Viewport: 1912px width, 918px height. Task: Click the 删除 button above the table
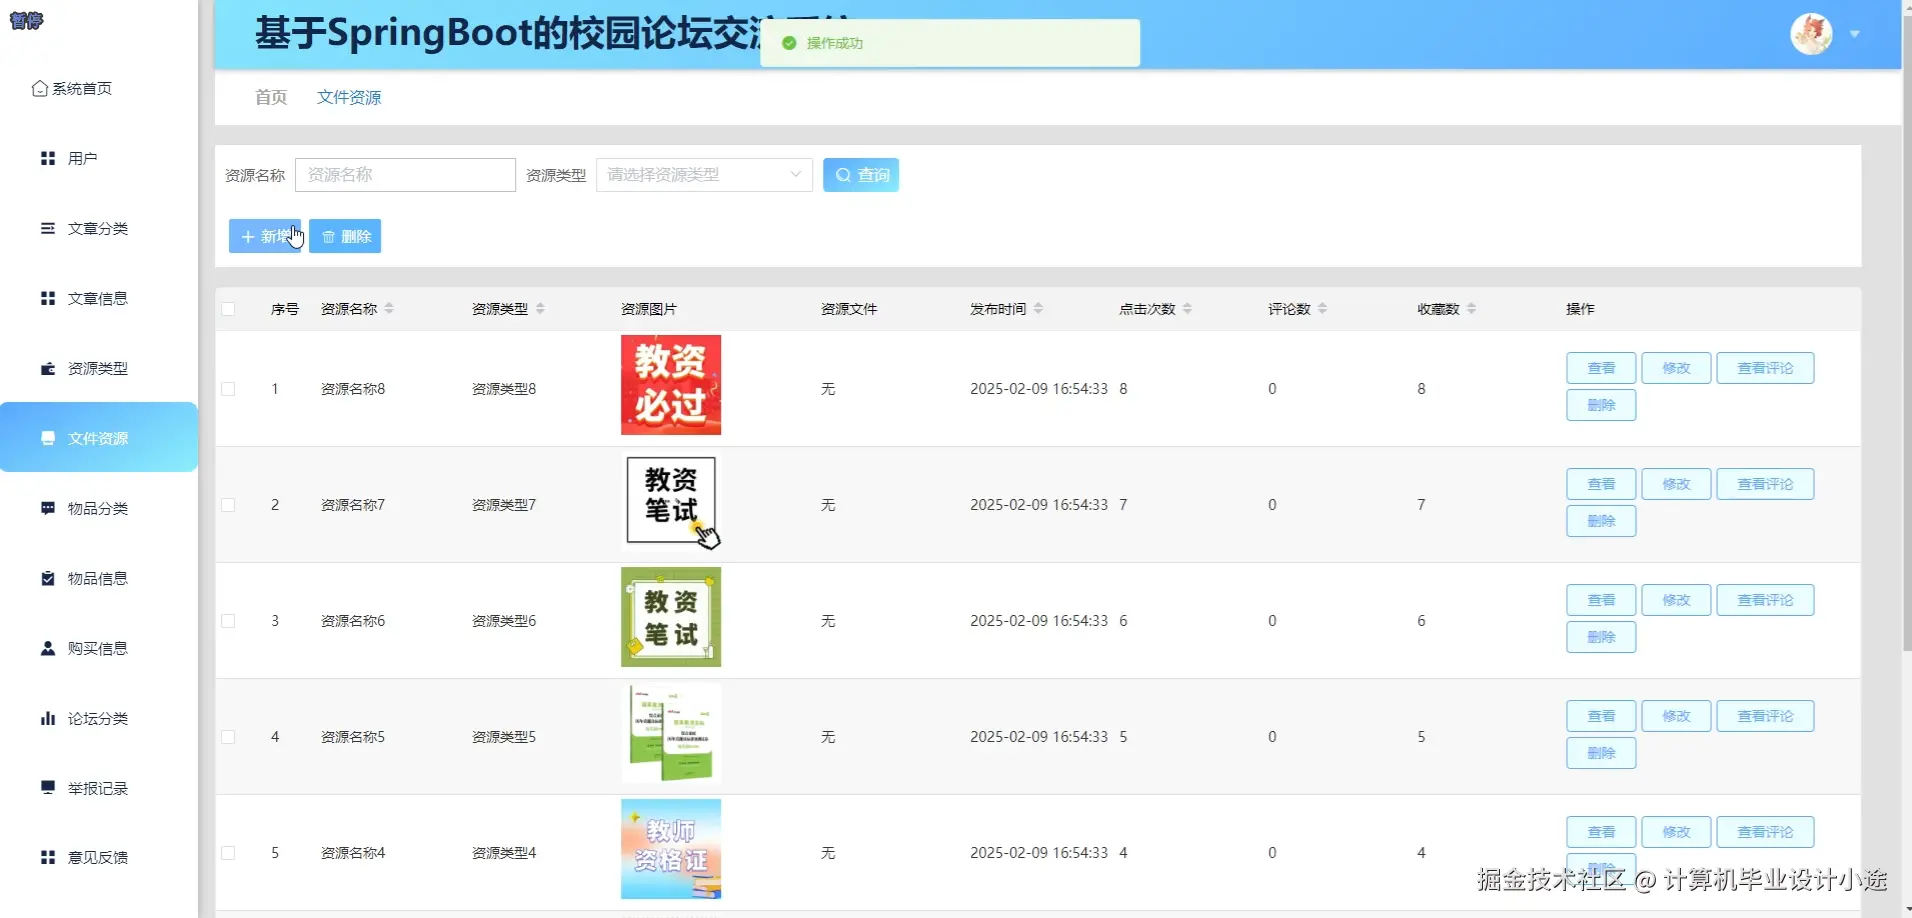345,236
